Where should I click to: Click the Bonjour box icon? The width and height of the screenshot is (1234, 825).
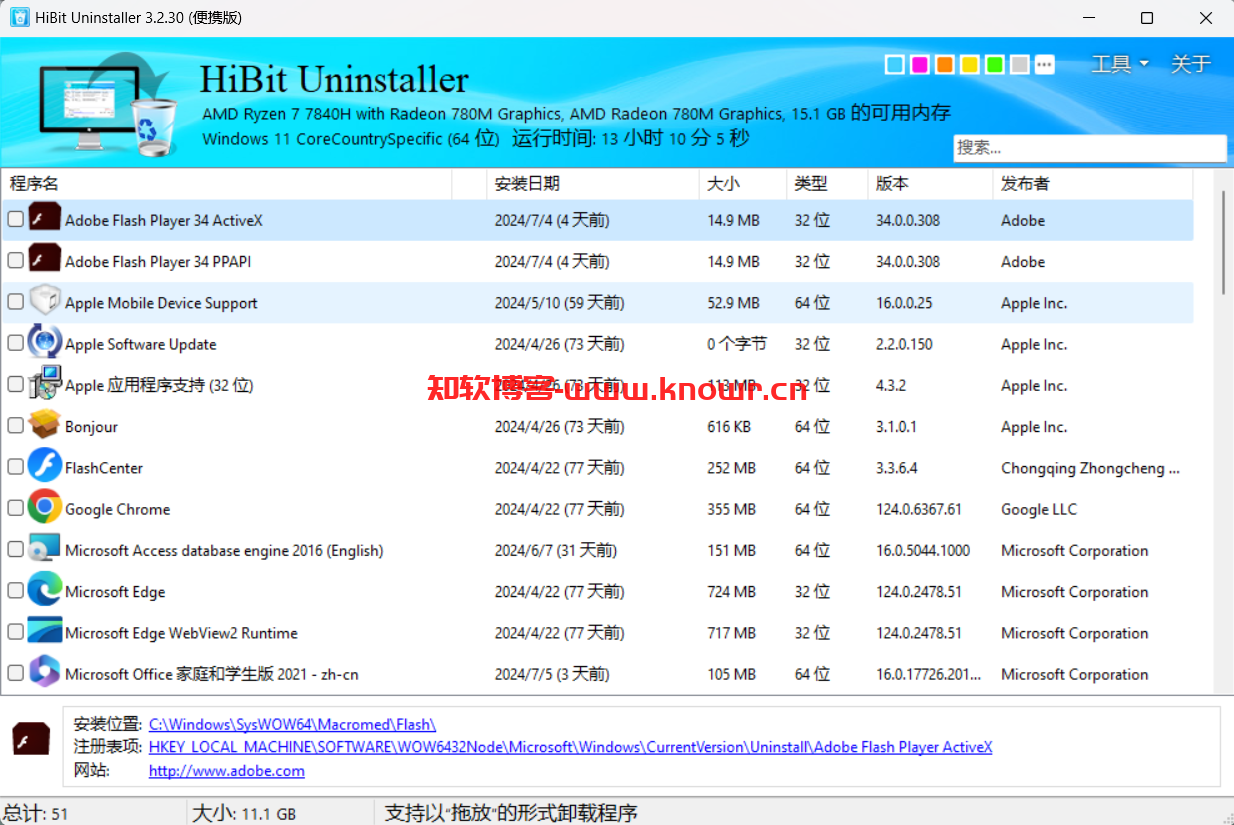(45, 425)
